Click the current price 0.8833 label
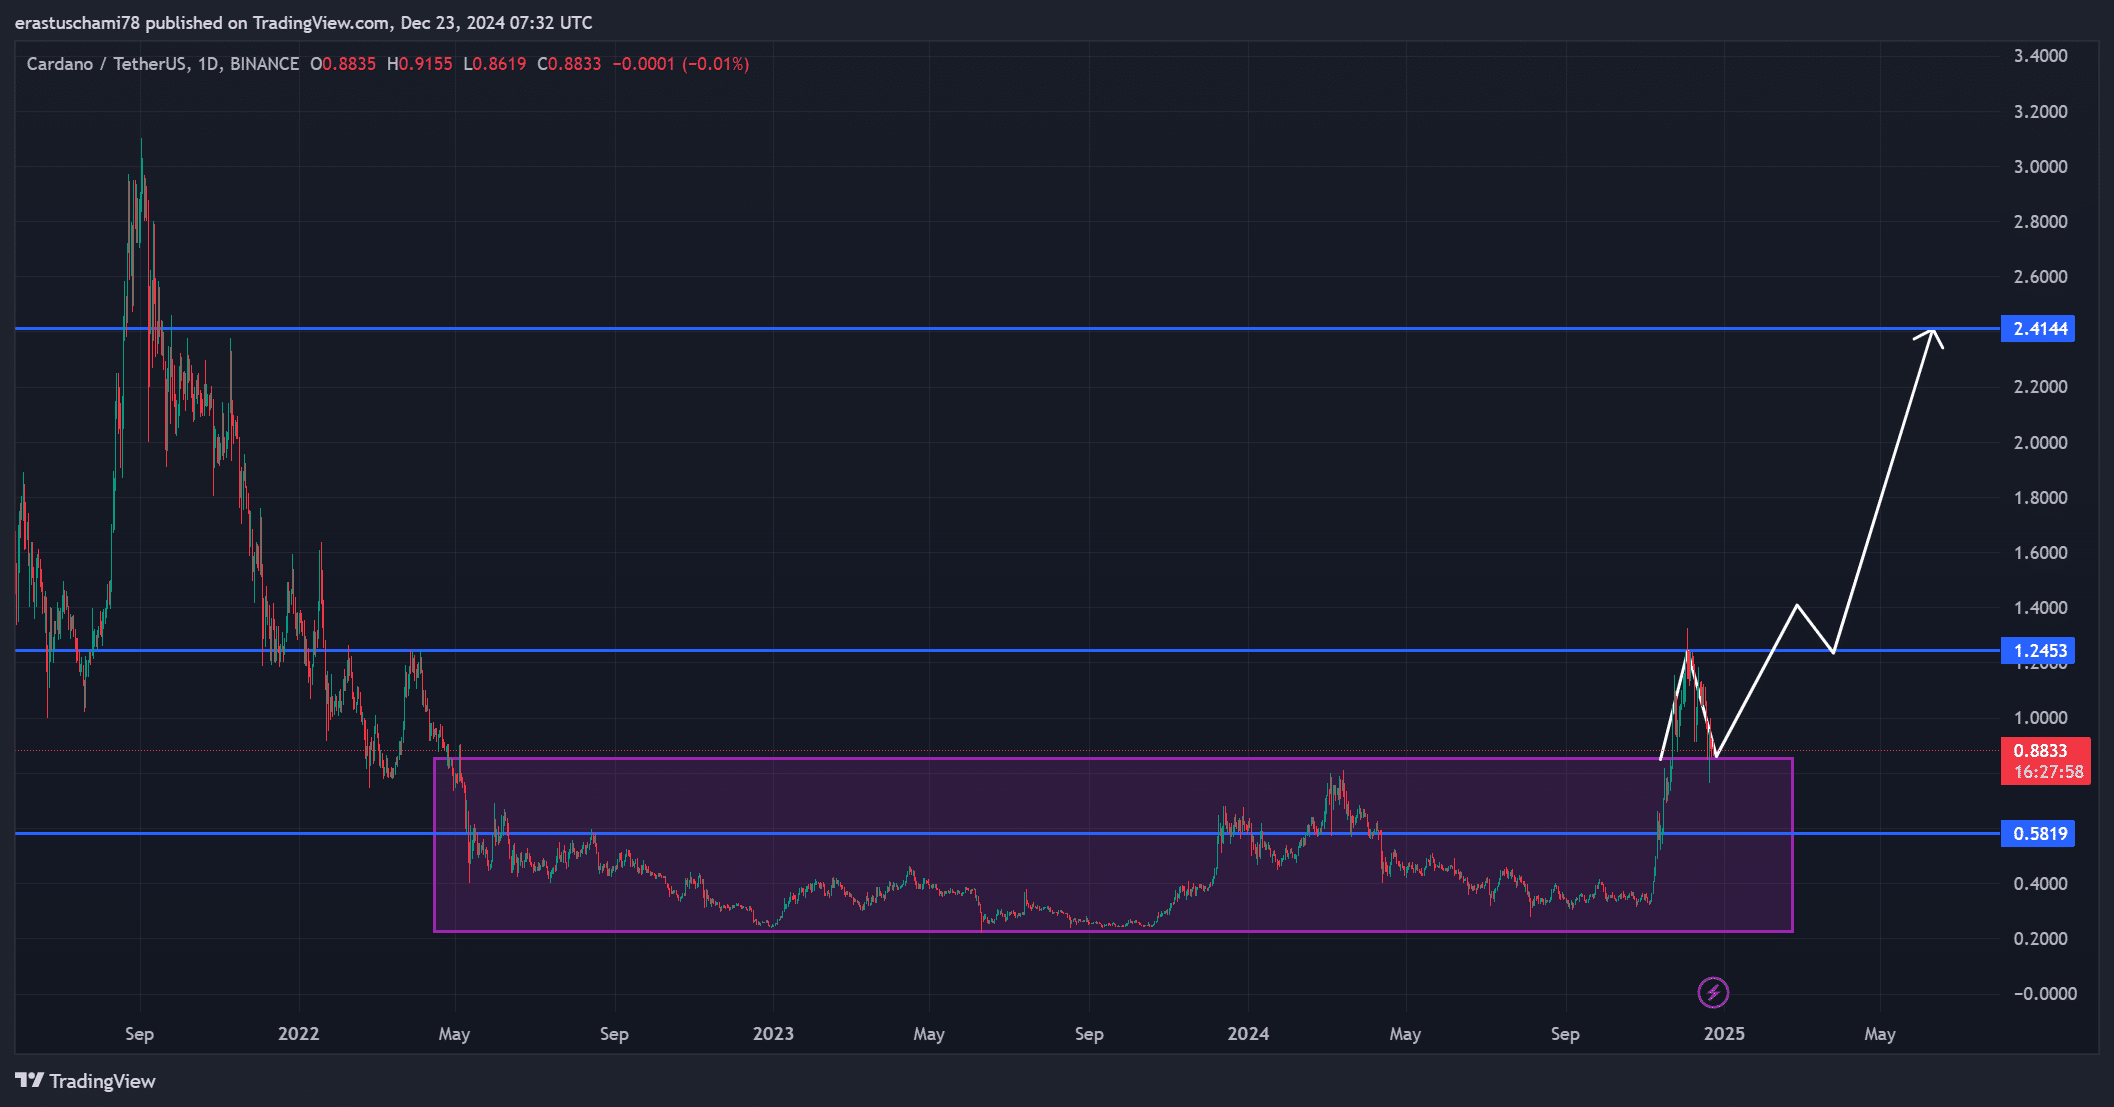Viewport: 2114px width, 1107px height. point(2041,751)
